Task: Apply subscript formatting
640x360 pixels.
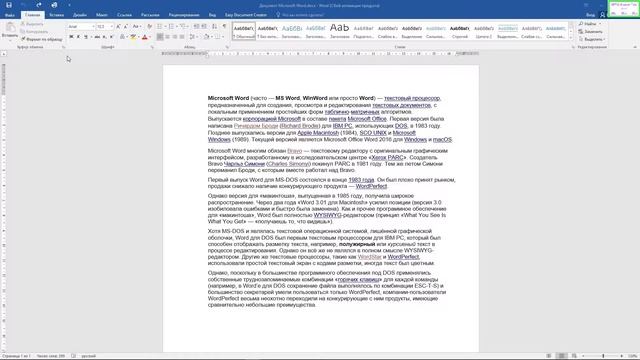Action: tap(104, 37)
